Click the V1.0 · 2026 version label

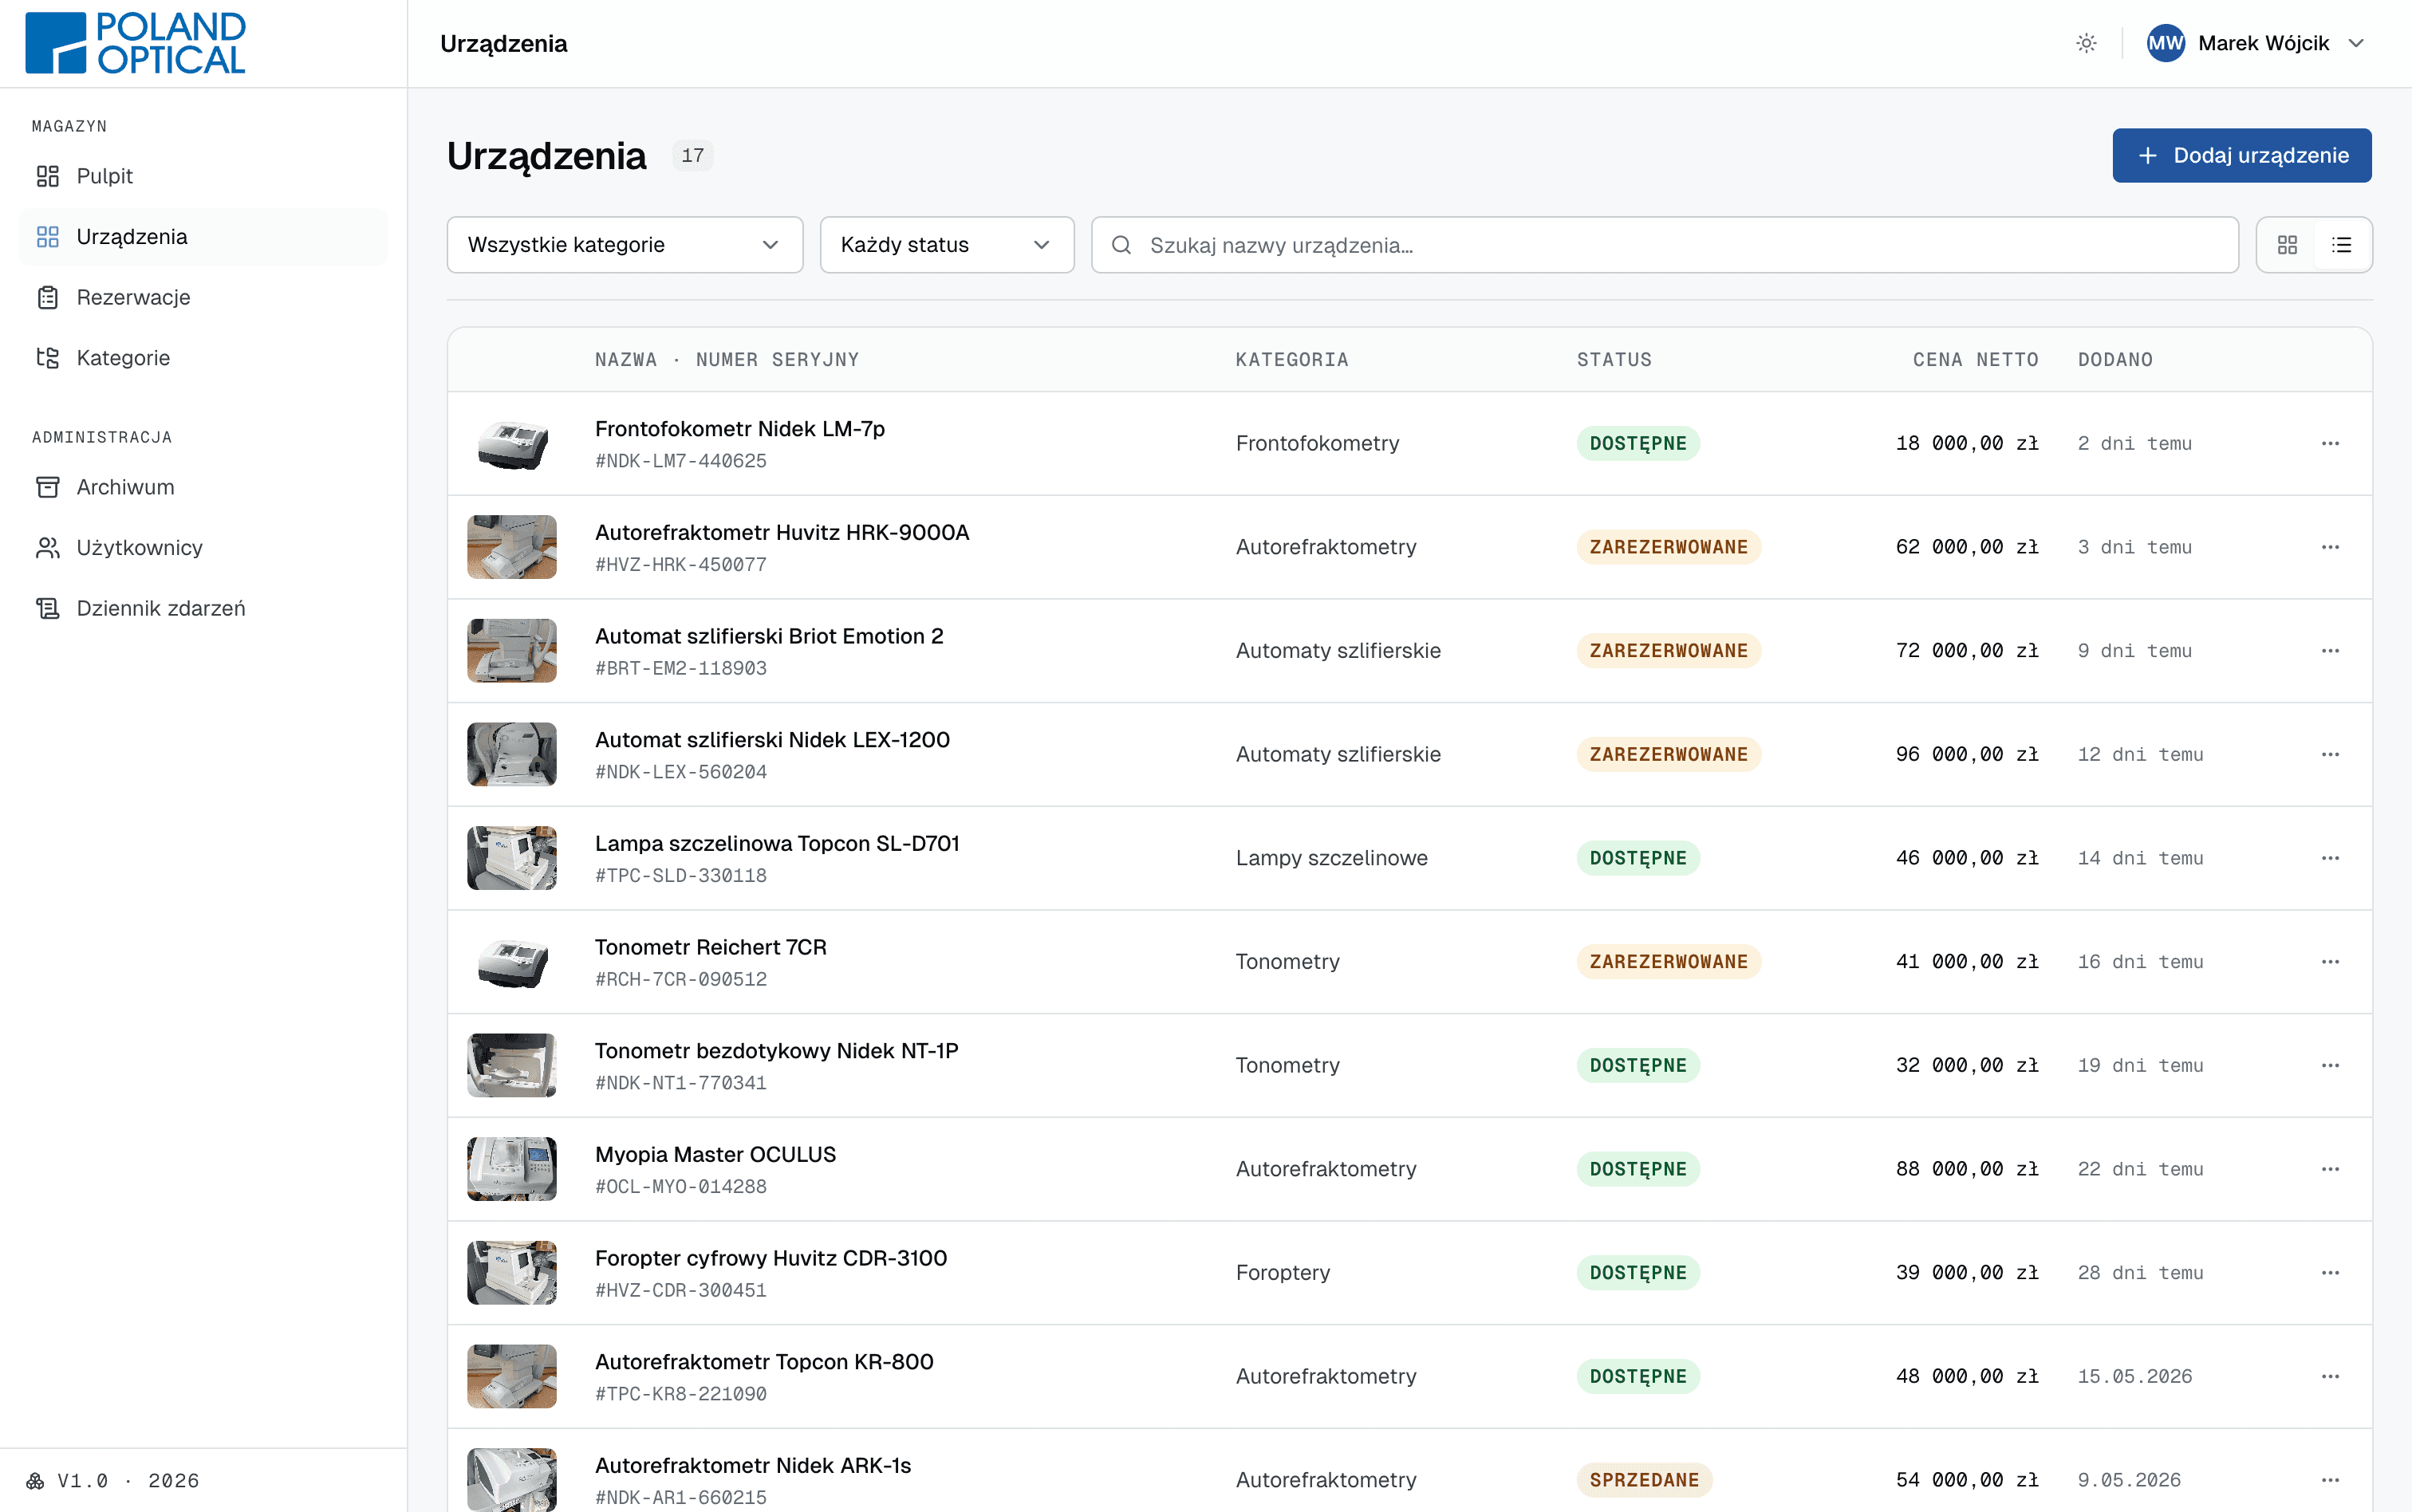[128, 1481]
